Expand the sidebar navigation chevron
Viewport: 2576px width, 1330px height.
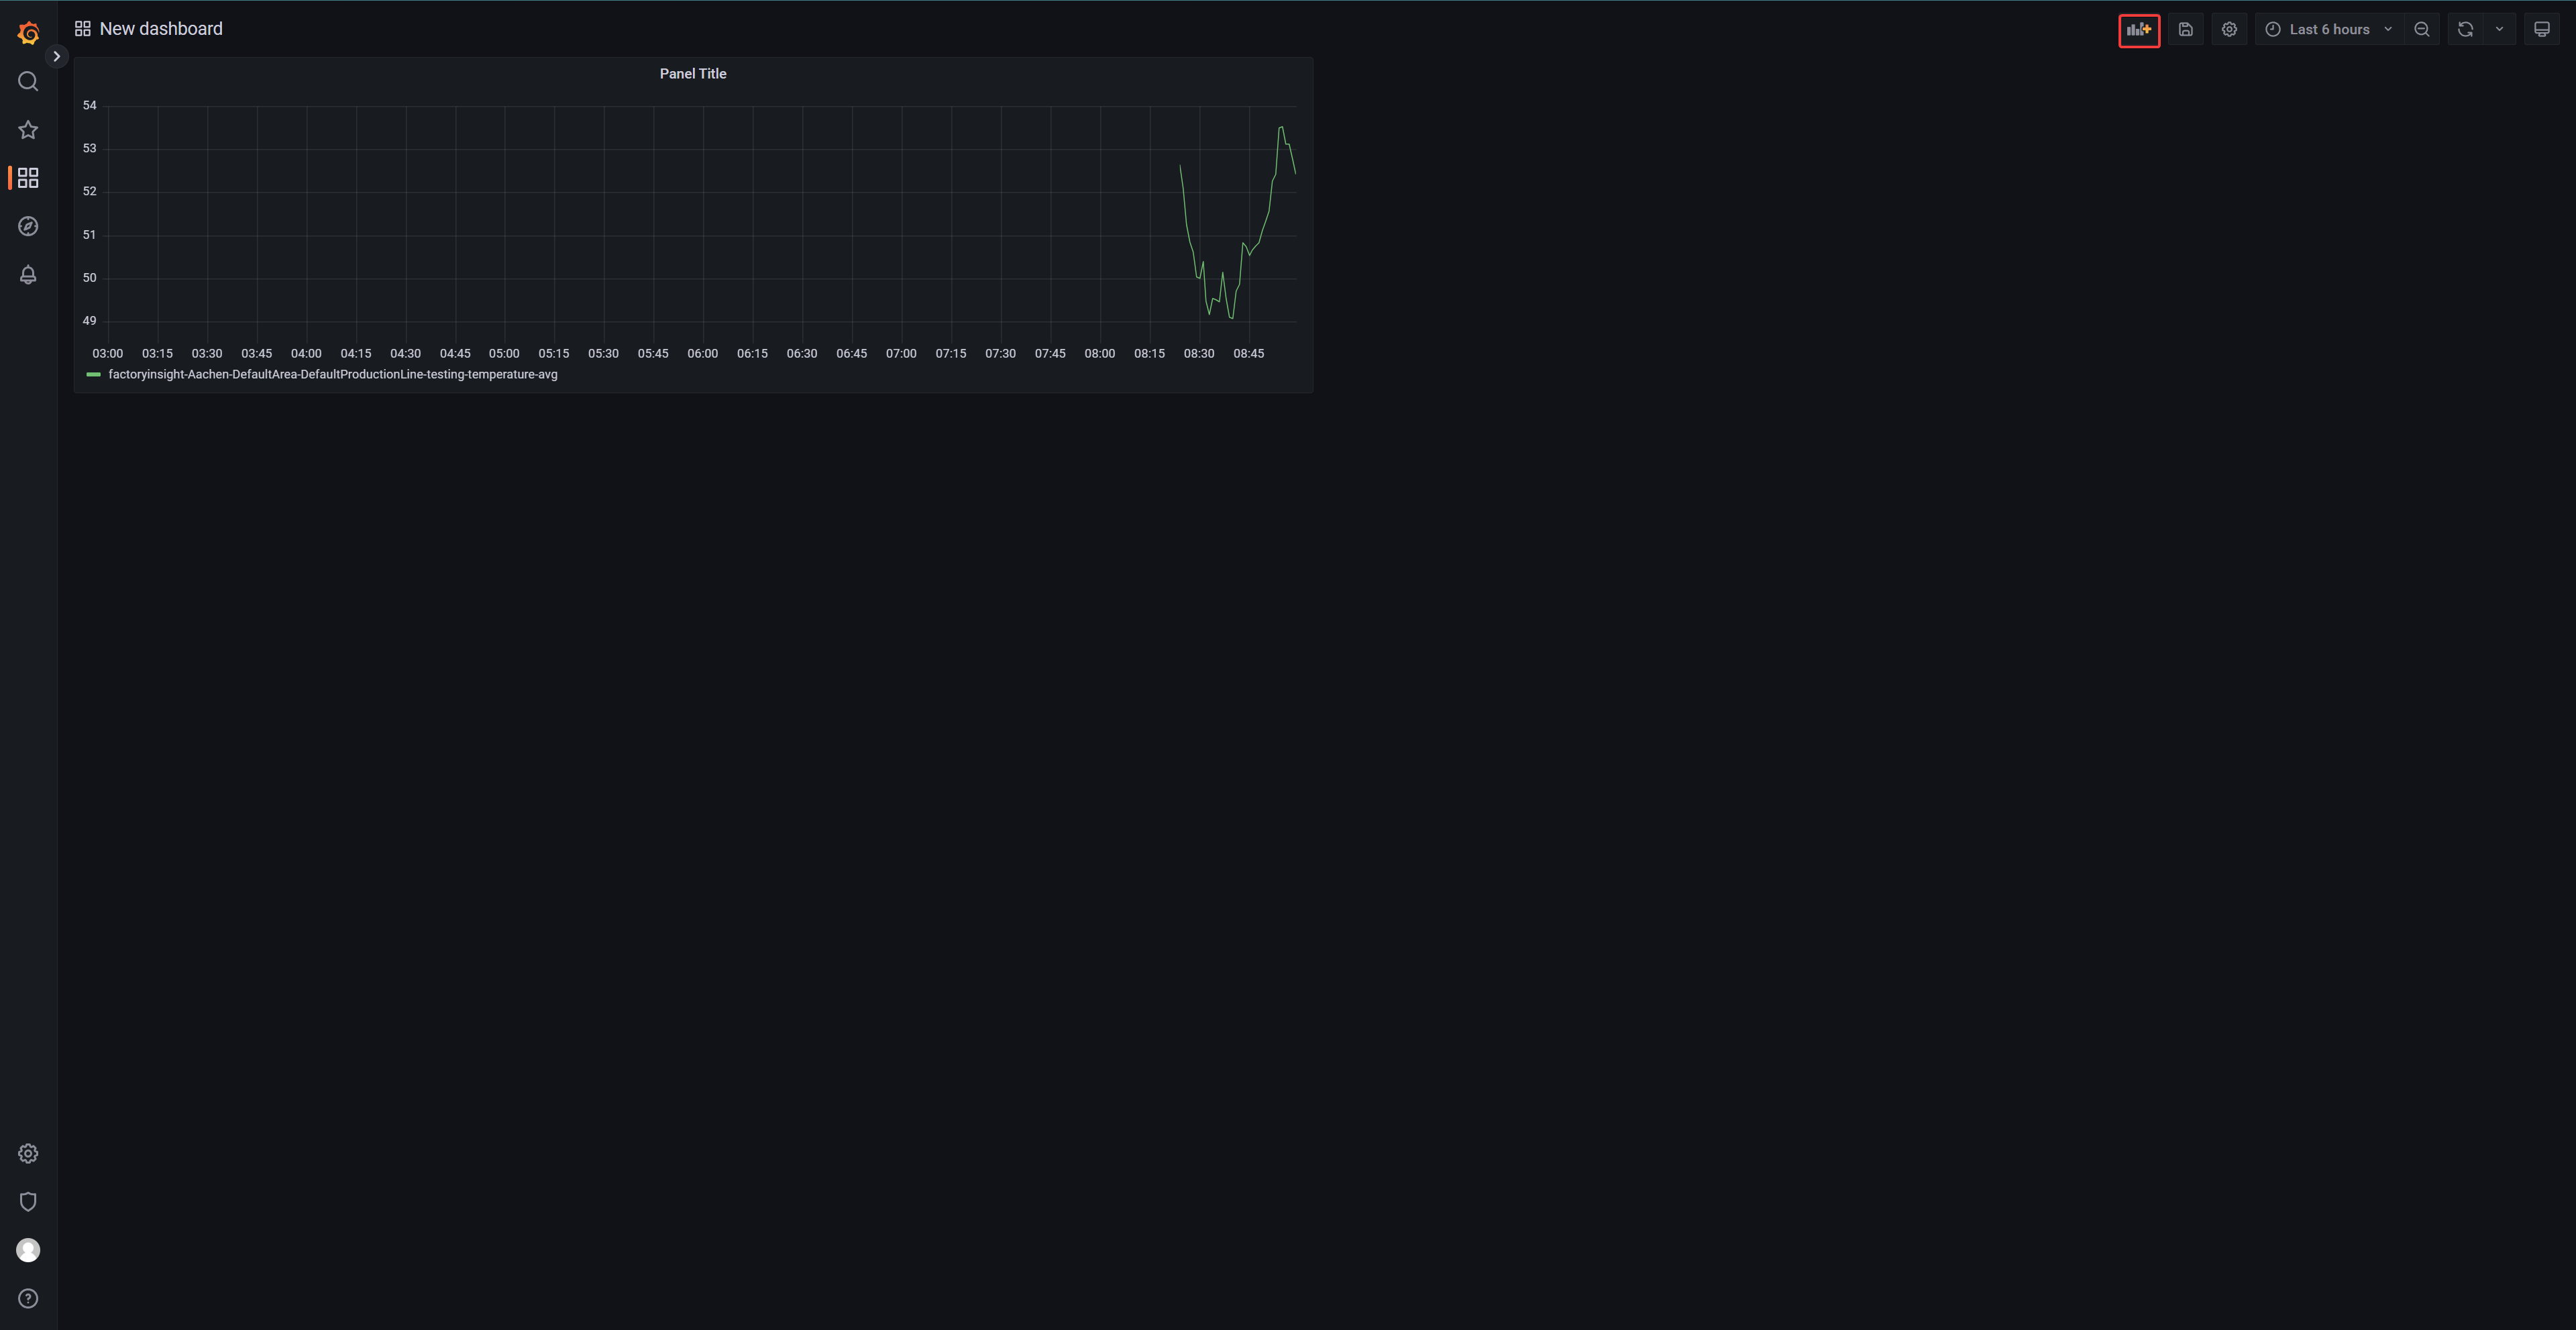point(57,57)
